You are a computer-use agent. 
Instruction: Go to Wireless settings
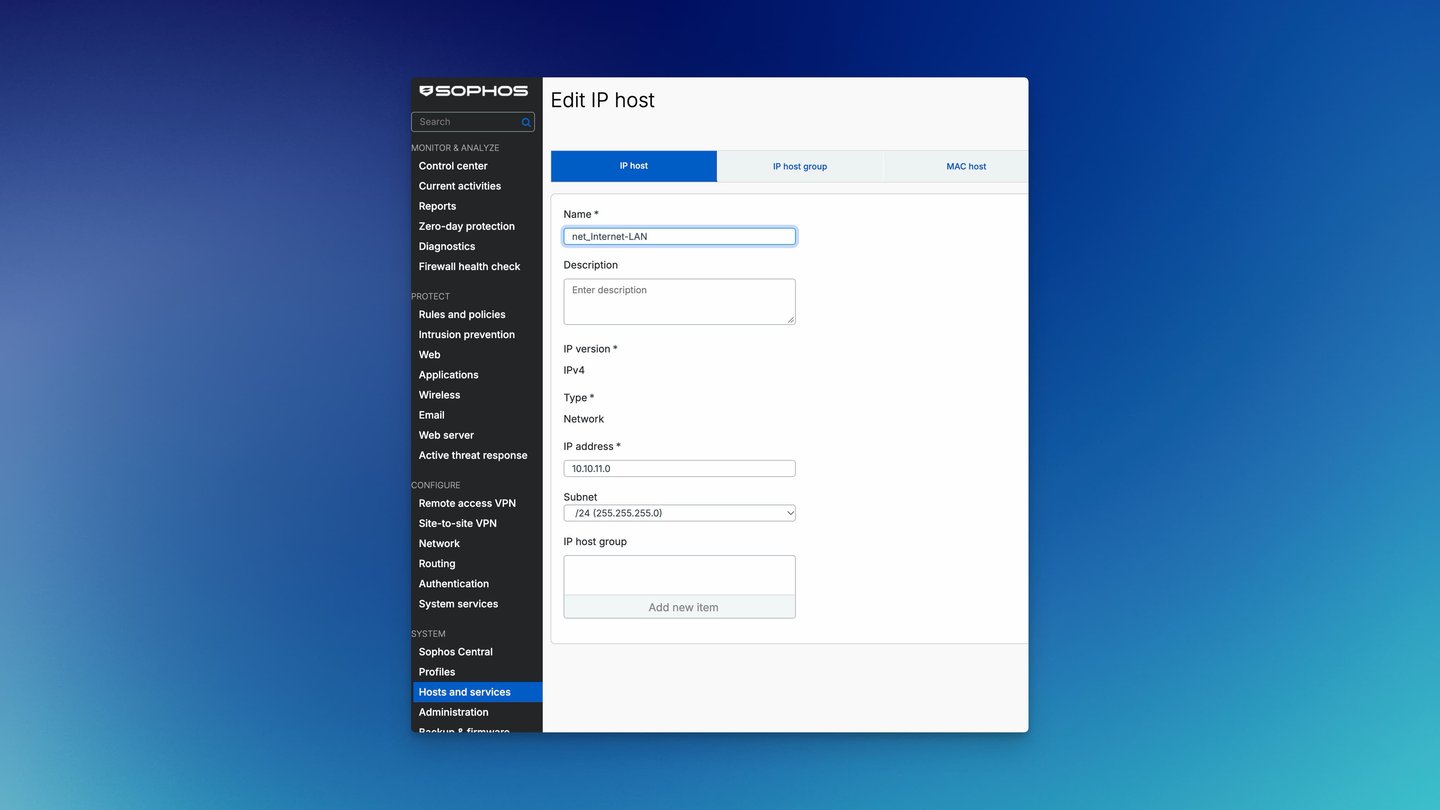click(x=439, y=394)
